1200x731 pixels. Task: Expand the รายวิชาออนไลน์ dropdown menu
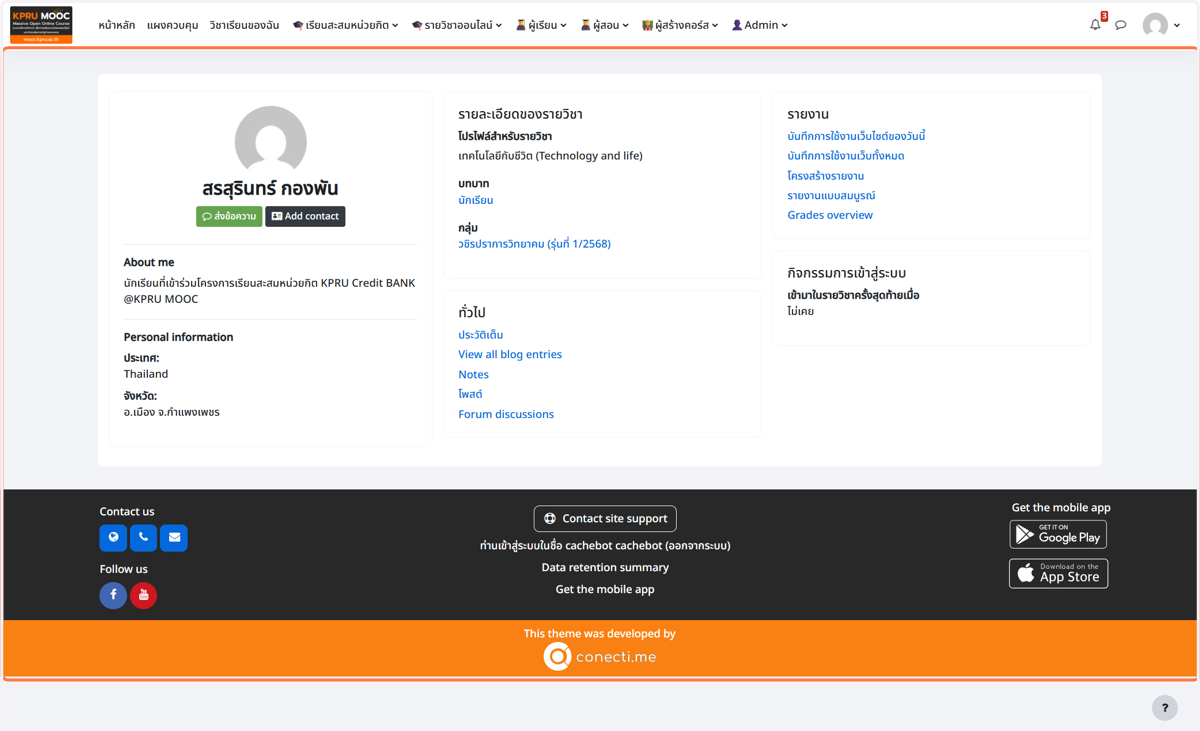point(457,25)
